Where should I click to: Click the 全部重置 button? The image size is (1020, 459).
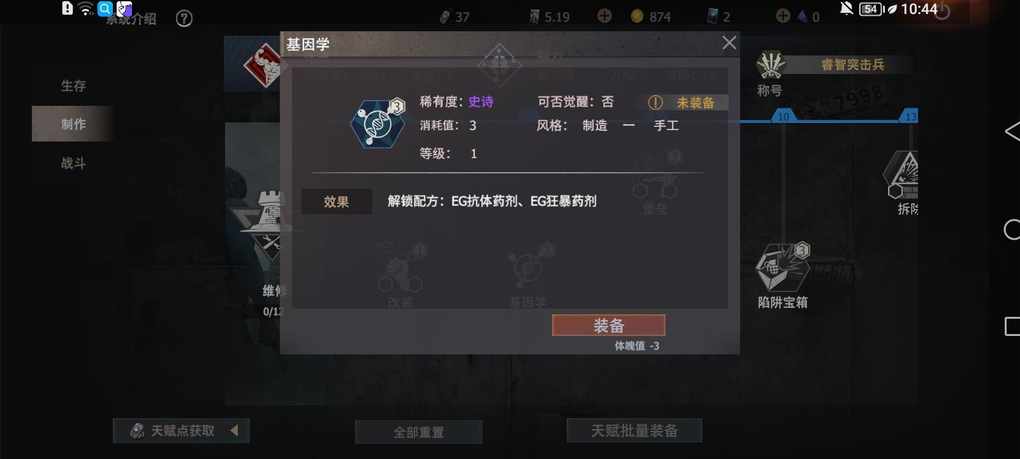[x=419, y=432]
